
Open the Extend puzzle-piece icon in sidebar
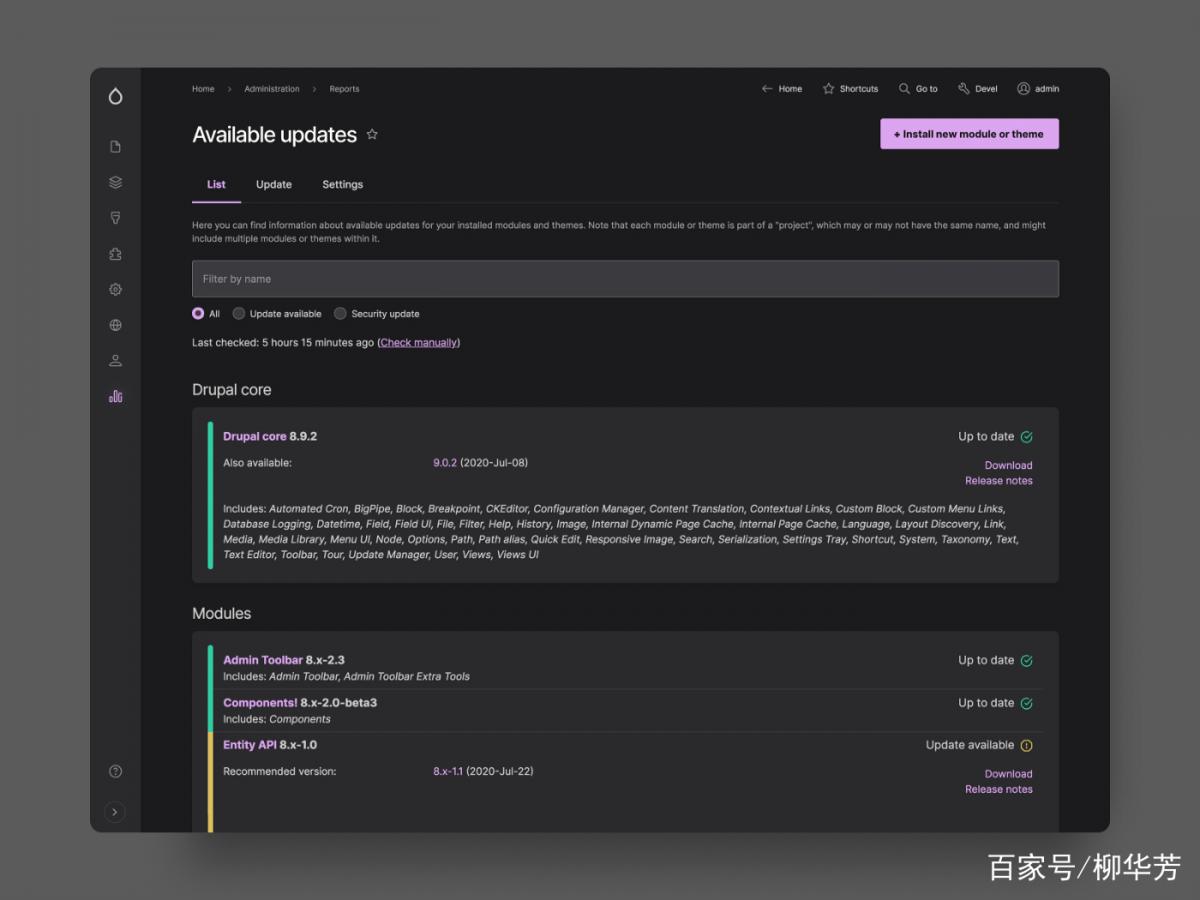115,254
